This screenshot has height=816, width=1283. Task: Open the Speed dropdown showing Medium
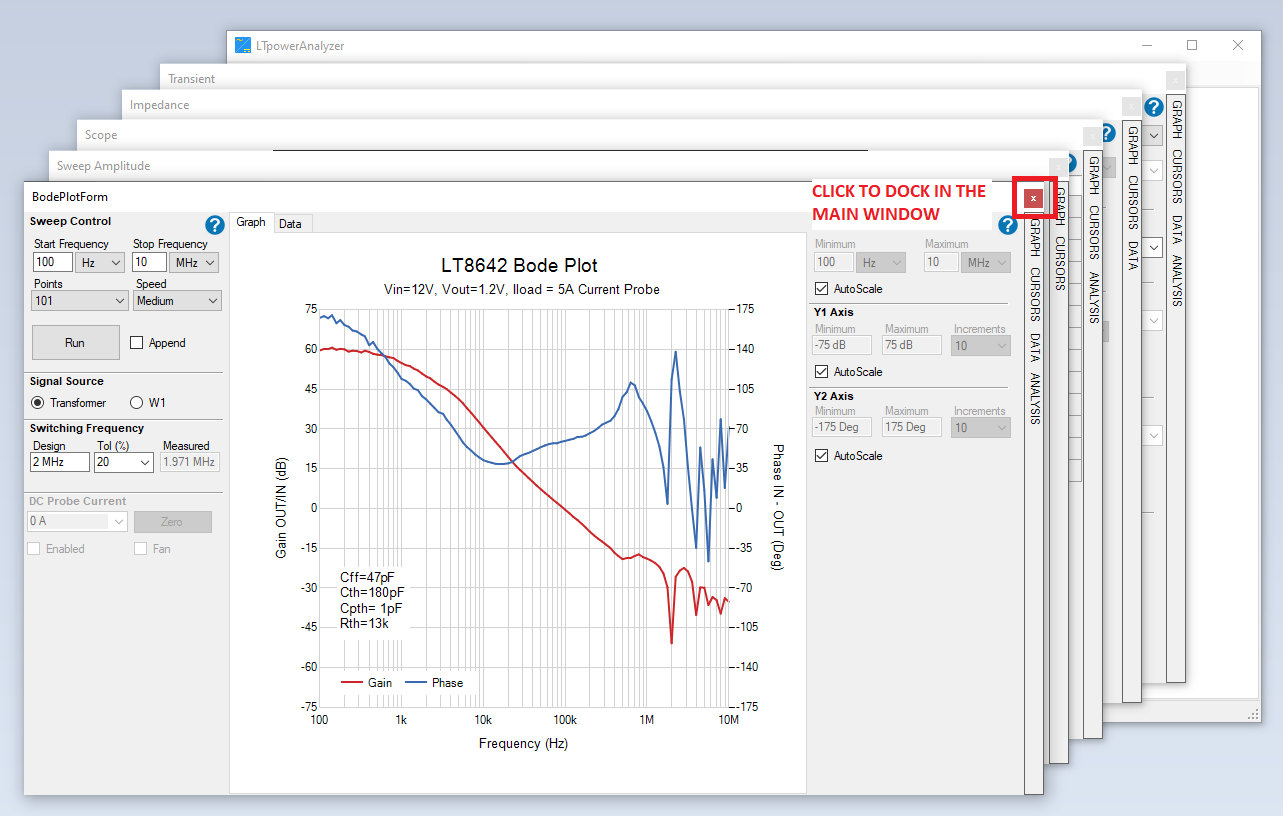click(177, 300)
